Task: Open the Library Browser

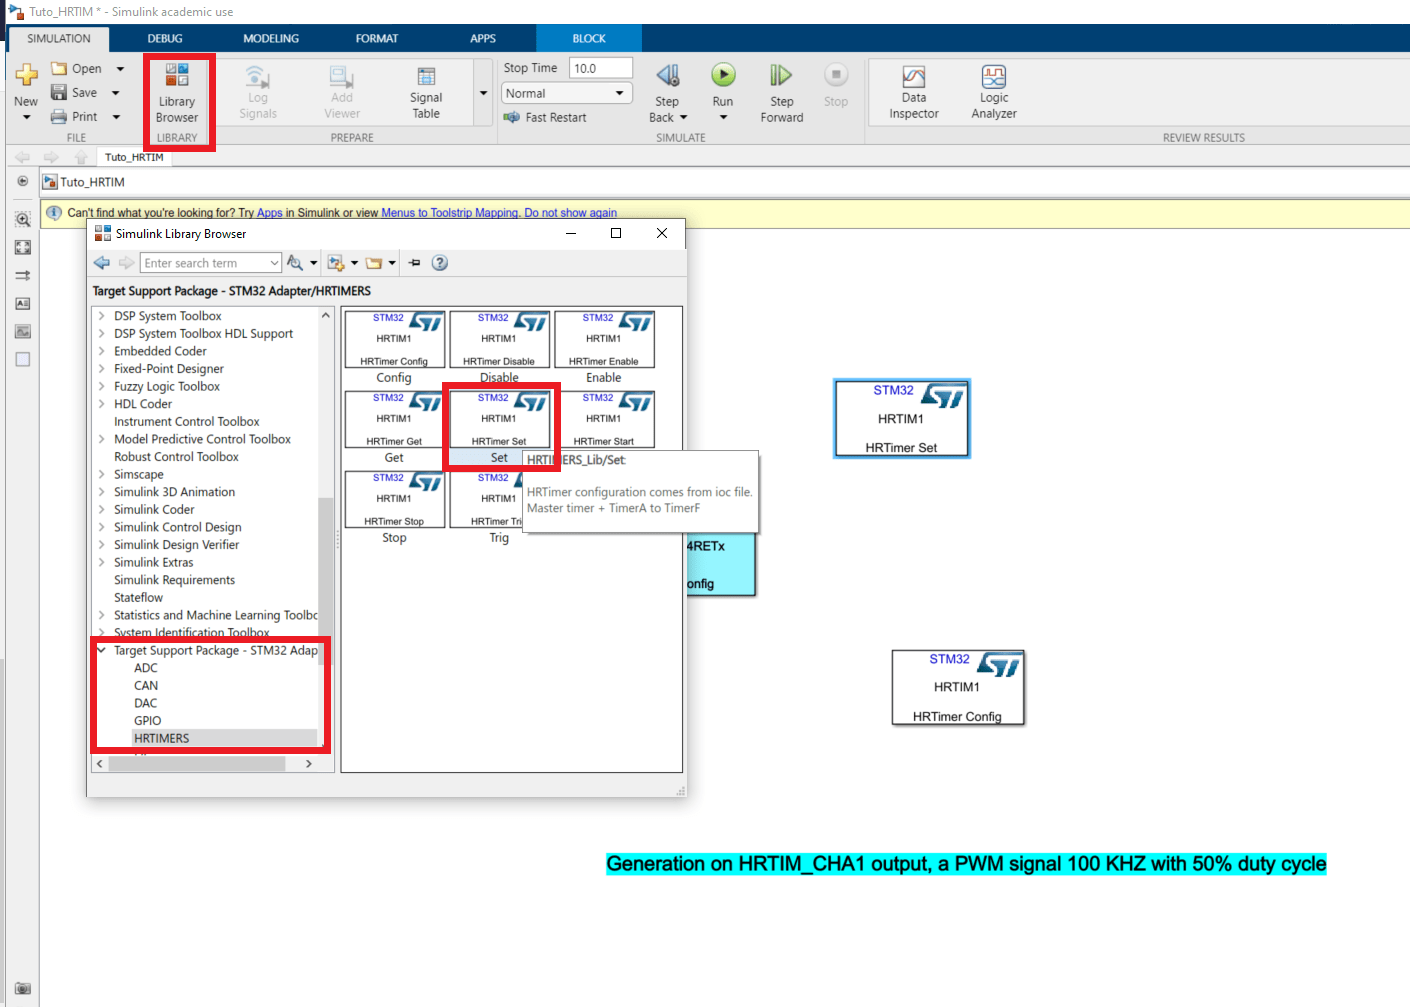Action: tap(177, 92)
